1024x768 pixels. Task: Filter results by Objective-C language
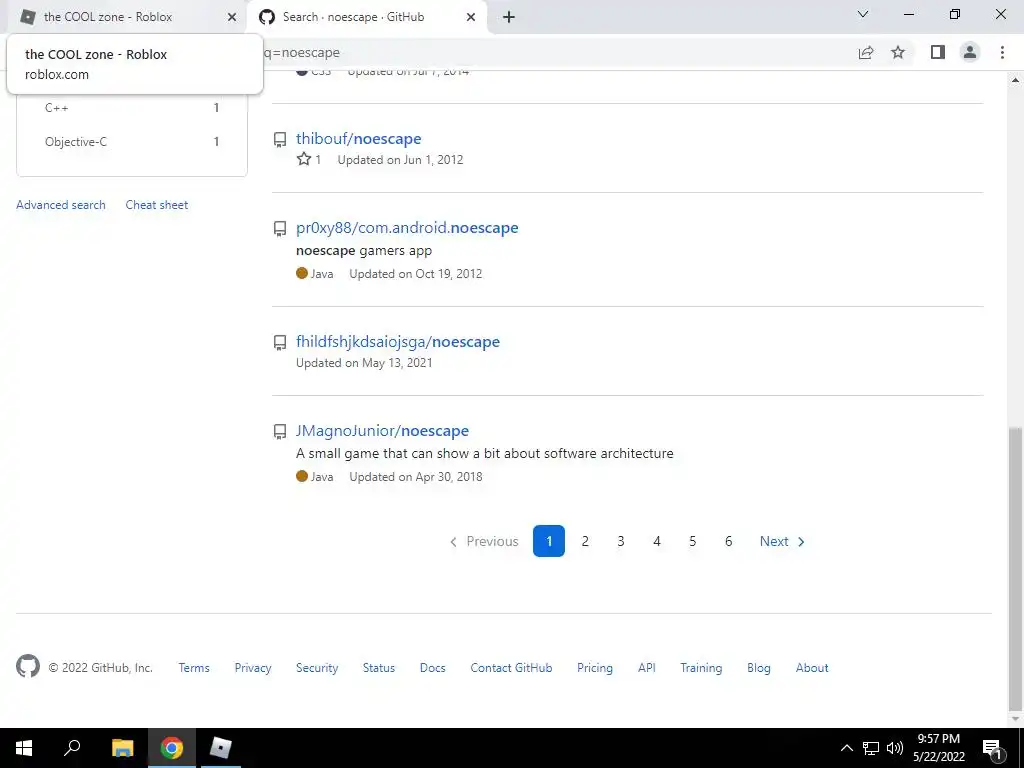pyautogui.click(x=131, y=142)
